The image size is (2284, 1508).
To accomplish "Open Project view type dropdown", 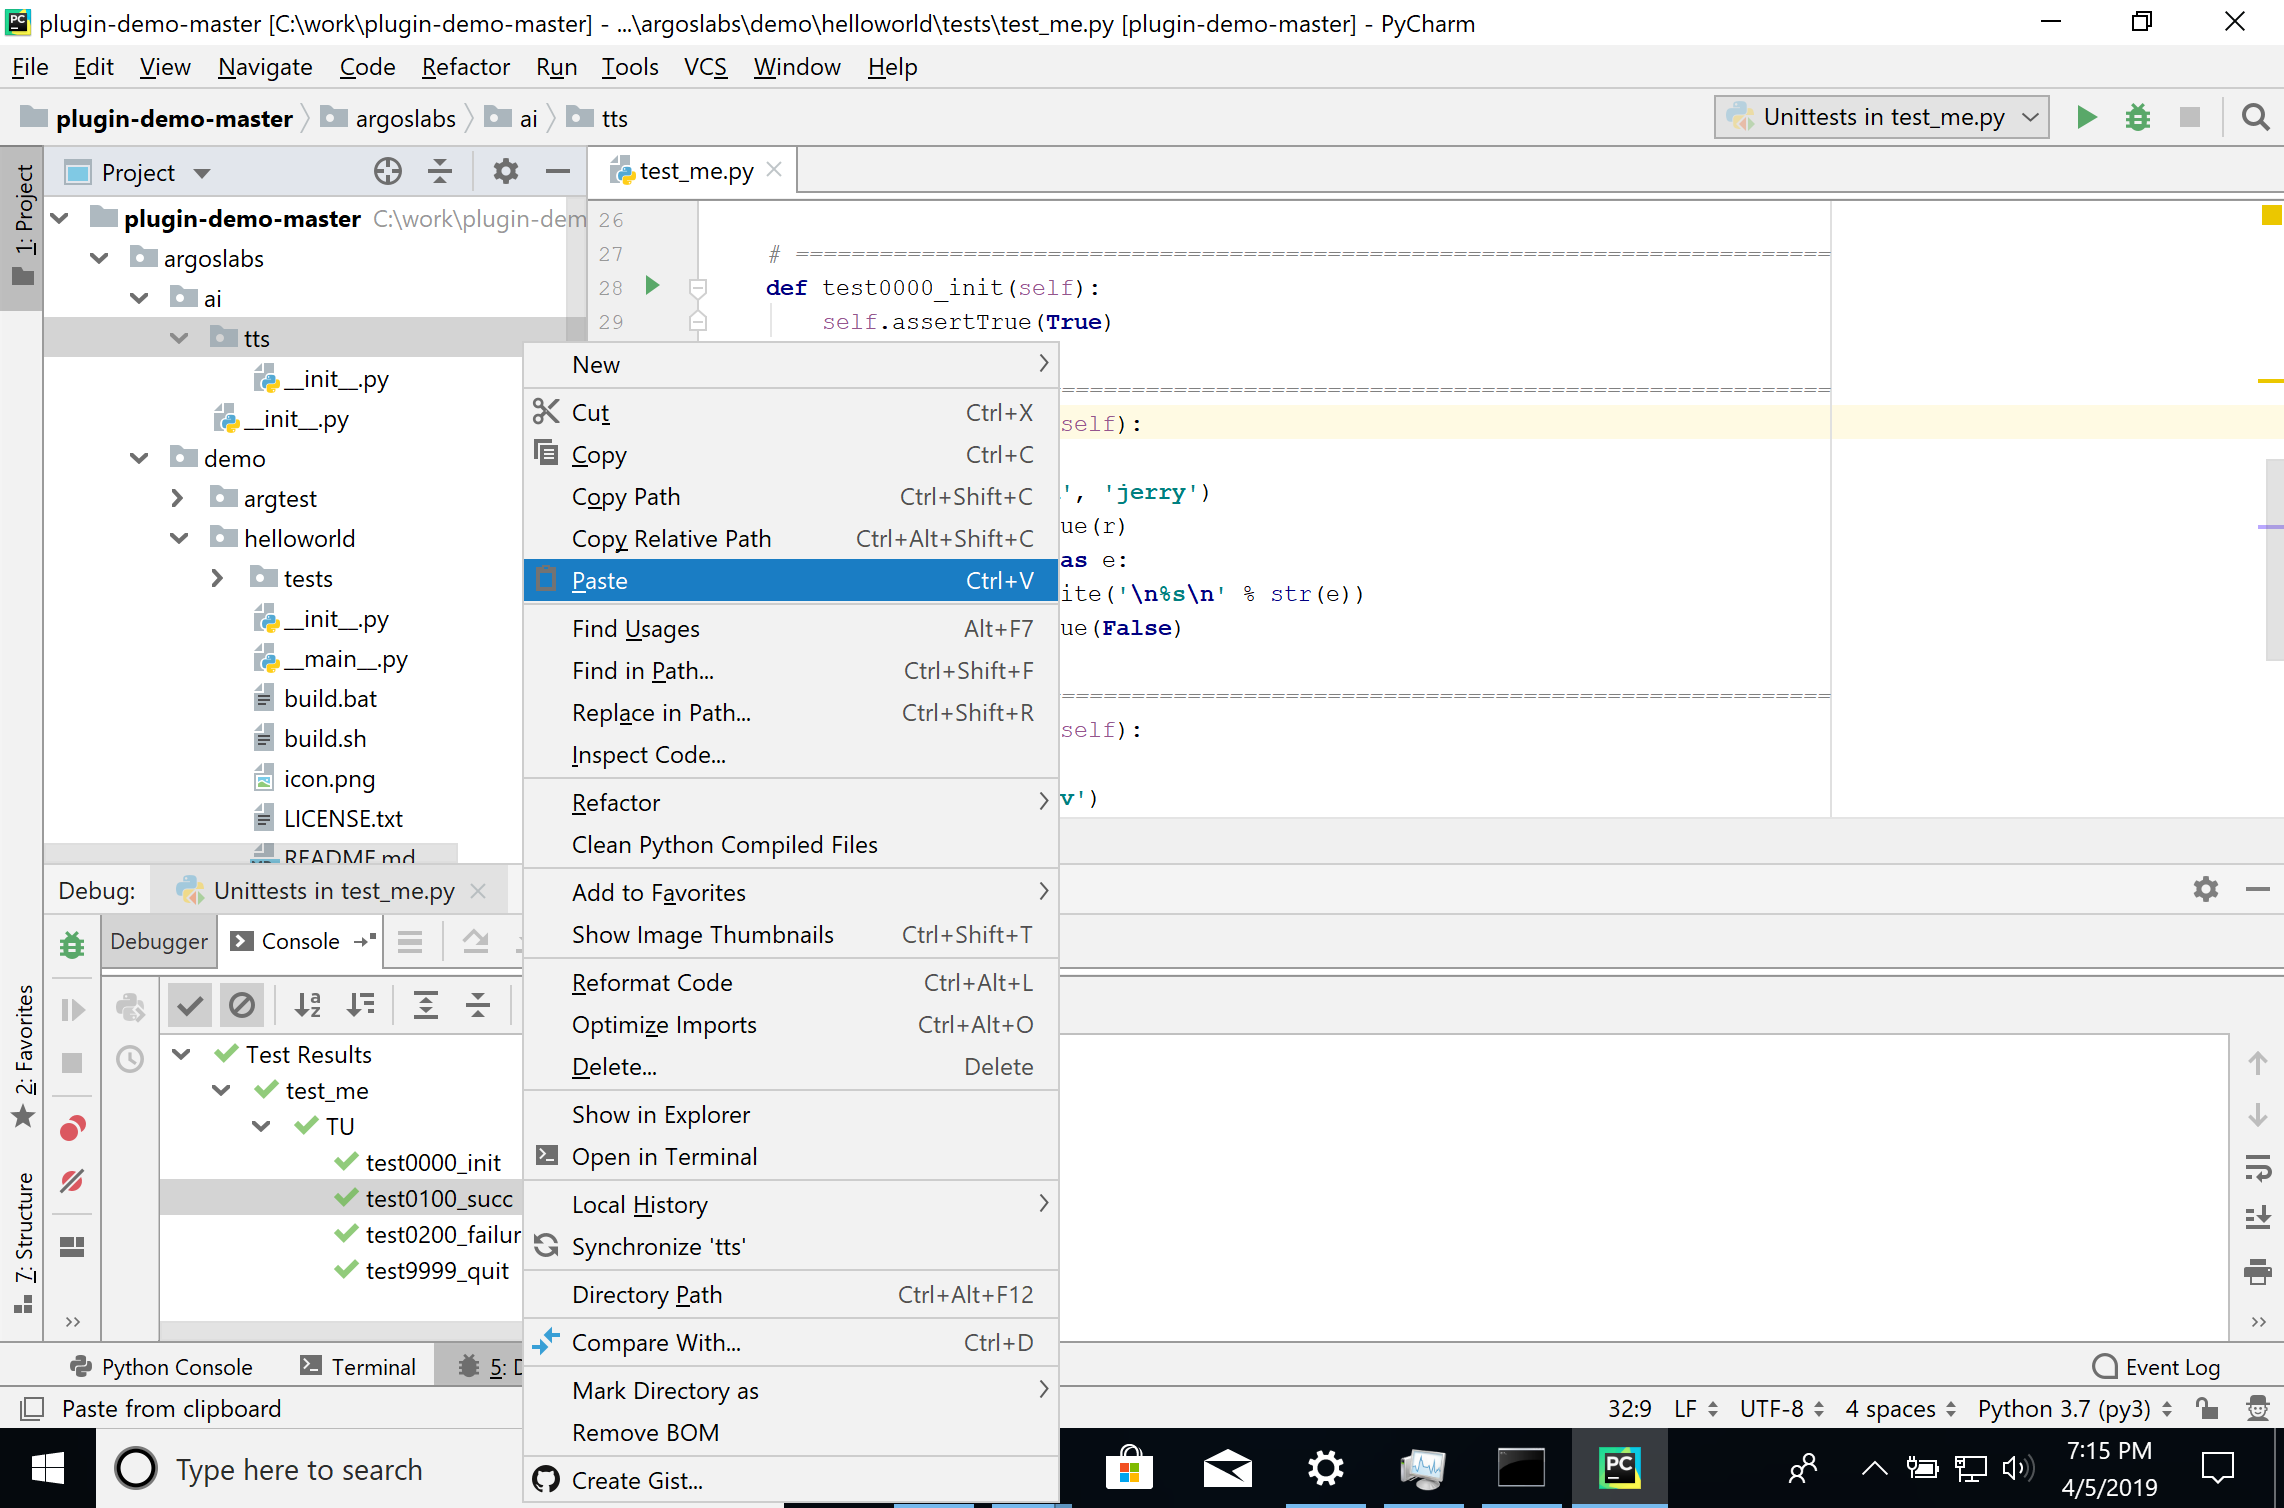I will 202,172.
